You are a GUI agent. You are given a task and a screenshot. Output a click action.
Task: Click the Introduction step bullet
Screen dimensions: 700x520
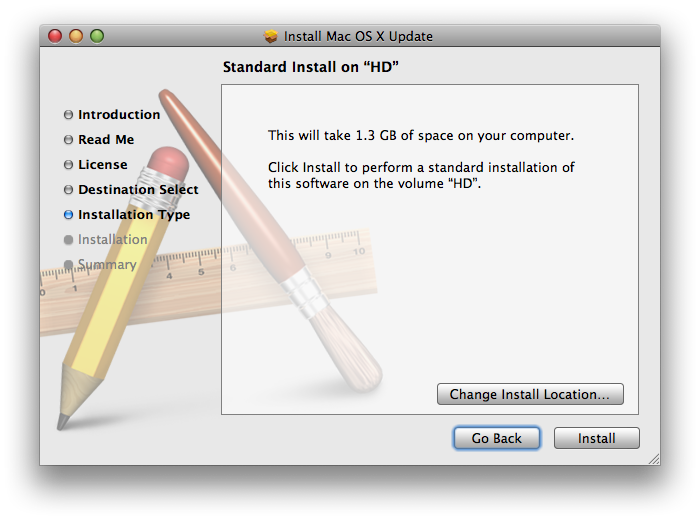click(68, 115)
